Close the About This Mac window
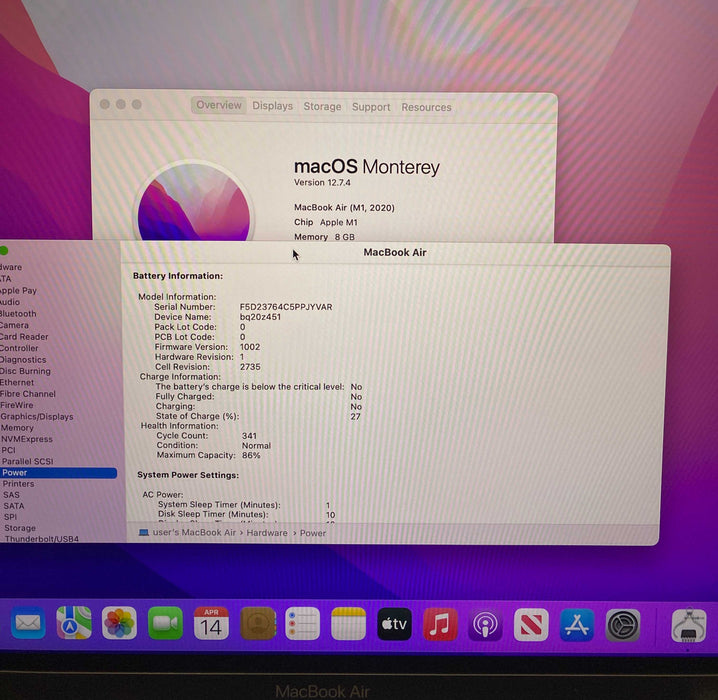This screenshot has height=700, width=718. 104,104
